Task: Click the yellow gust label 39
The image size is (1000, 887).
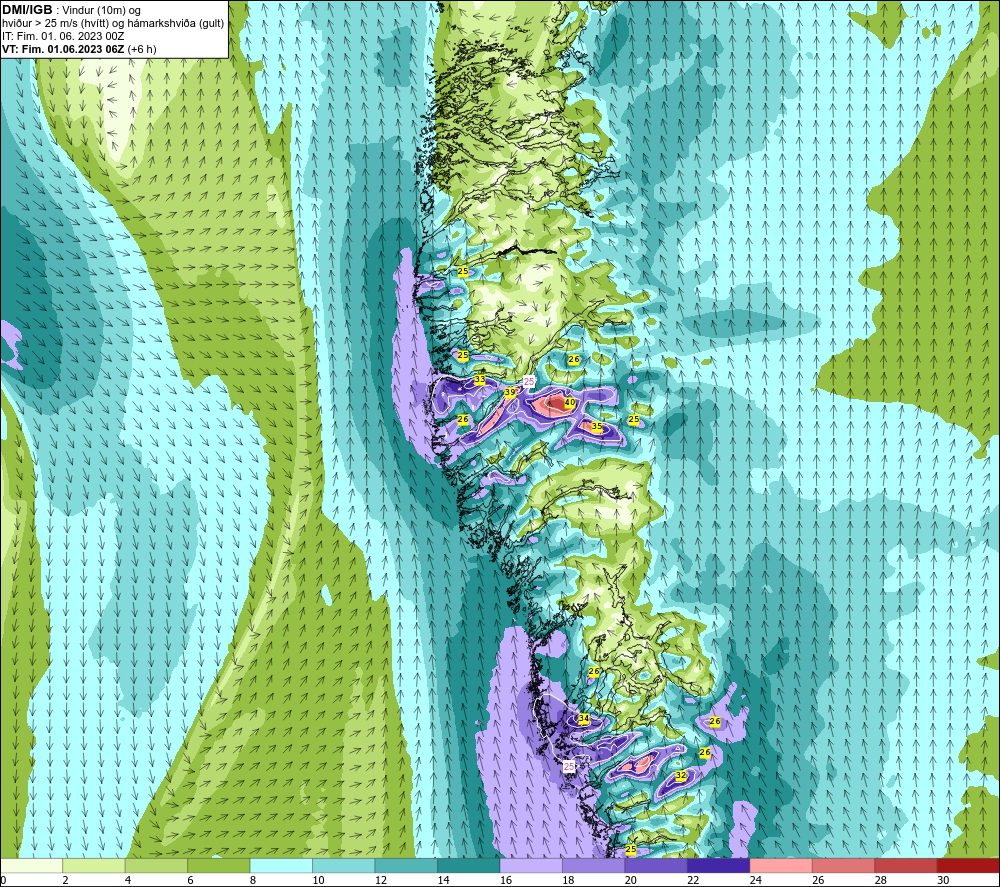Action: tap(510, 393)
